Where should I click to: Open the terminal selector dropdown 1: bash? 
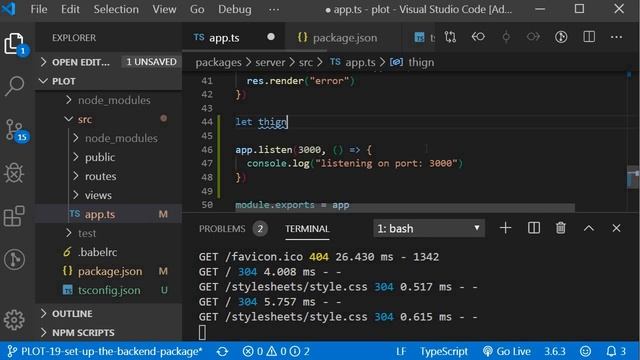tap(429, 228)
